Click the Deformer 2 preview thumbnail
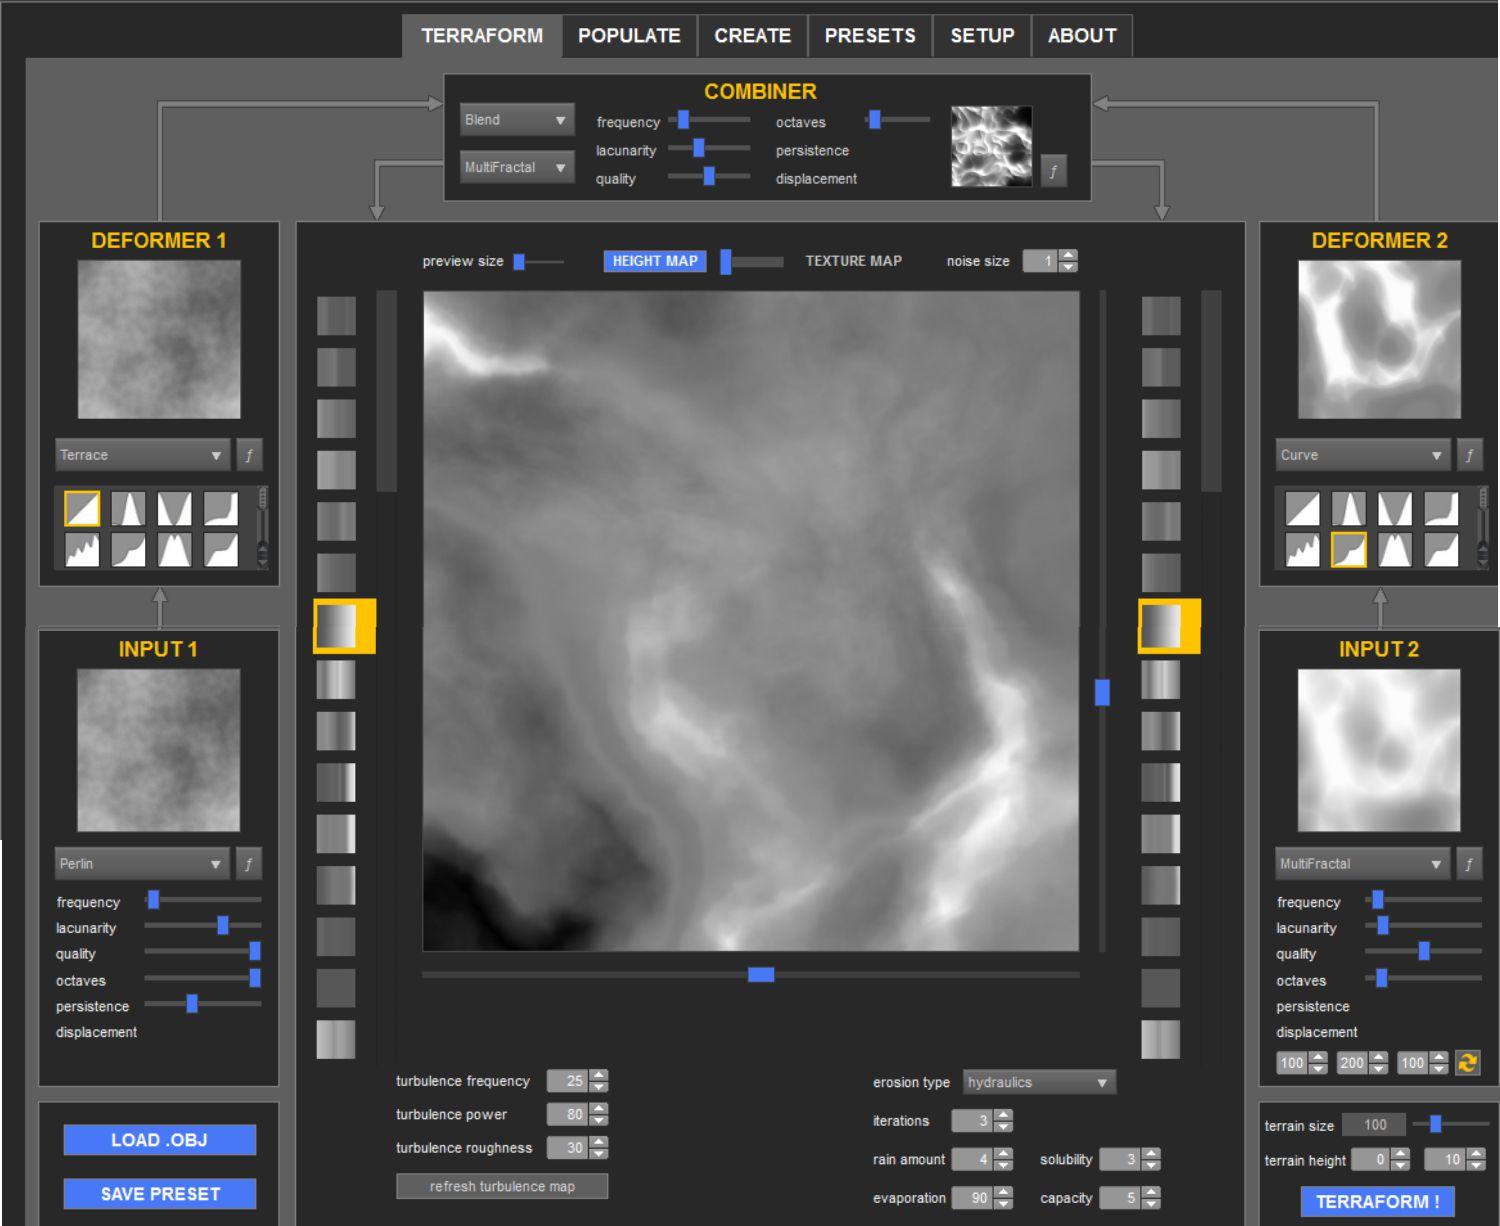The height and width of the screenshot is (1226, 1500). click(x=1379, y=339)
